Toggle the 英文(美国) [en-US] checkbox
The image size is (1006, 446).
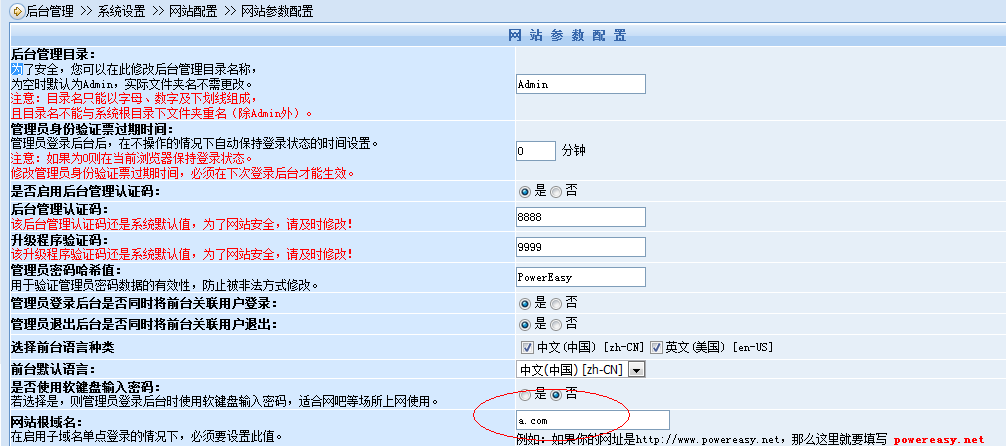tap(656, 347)
